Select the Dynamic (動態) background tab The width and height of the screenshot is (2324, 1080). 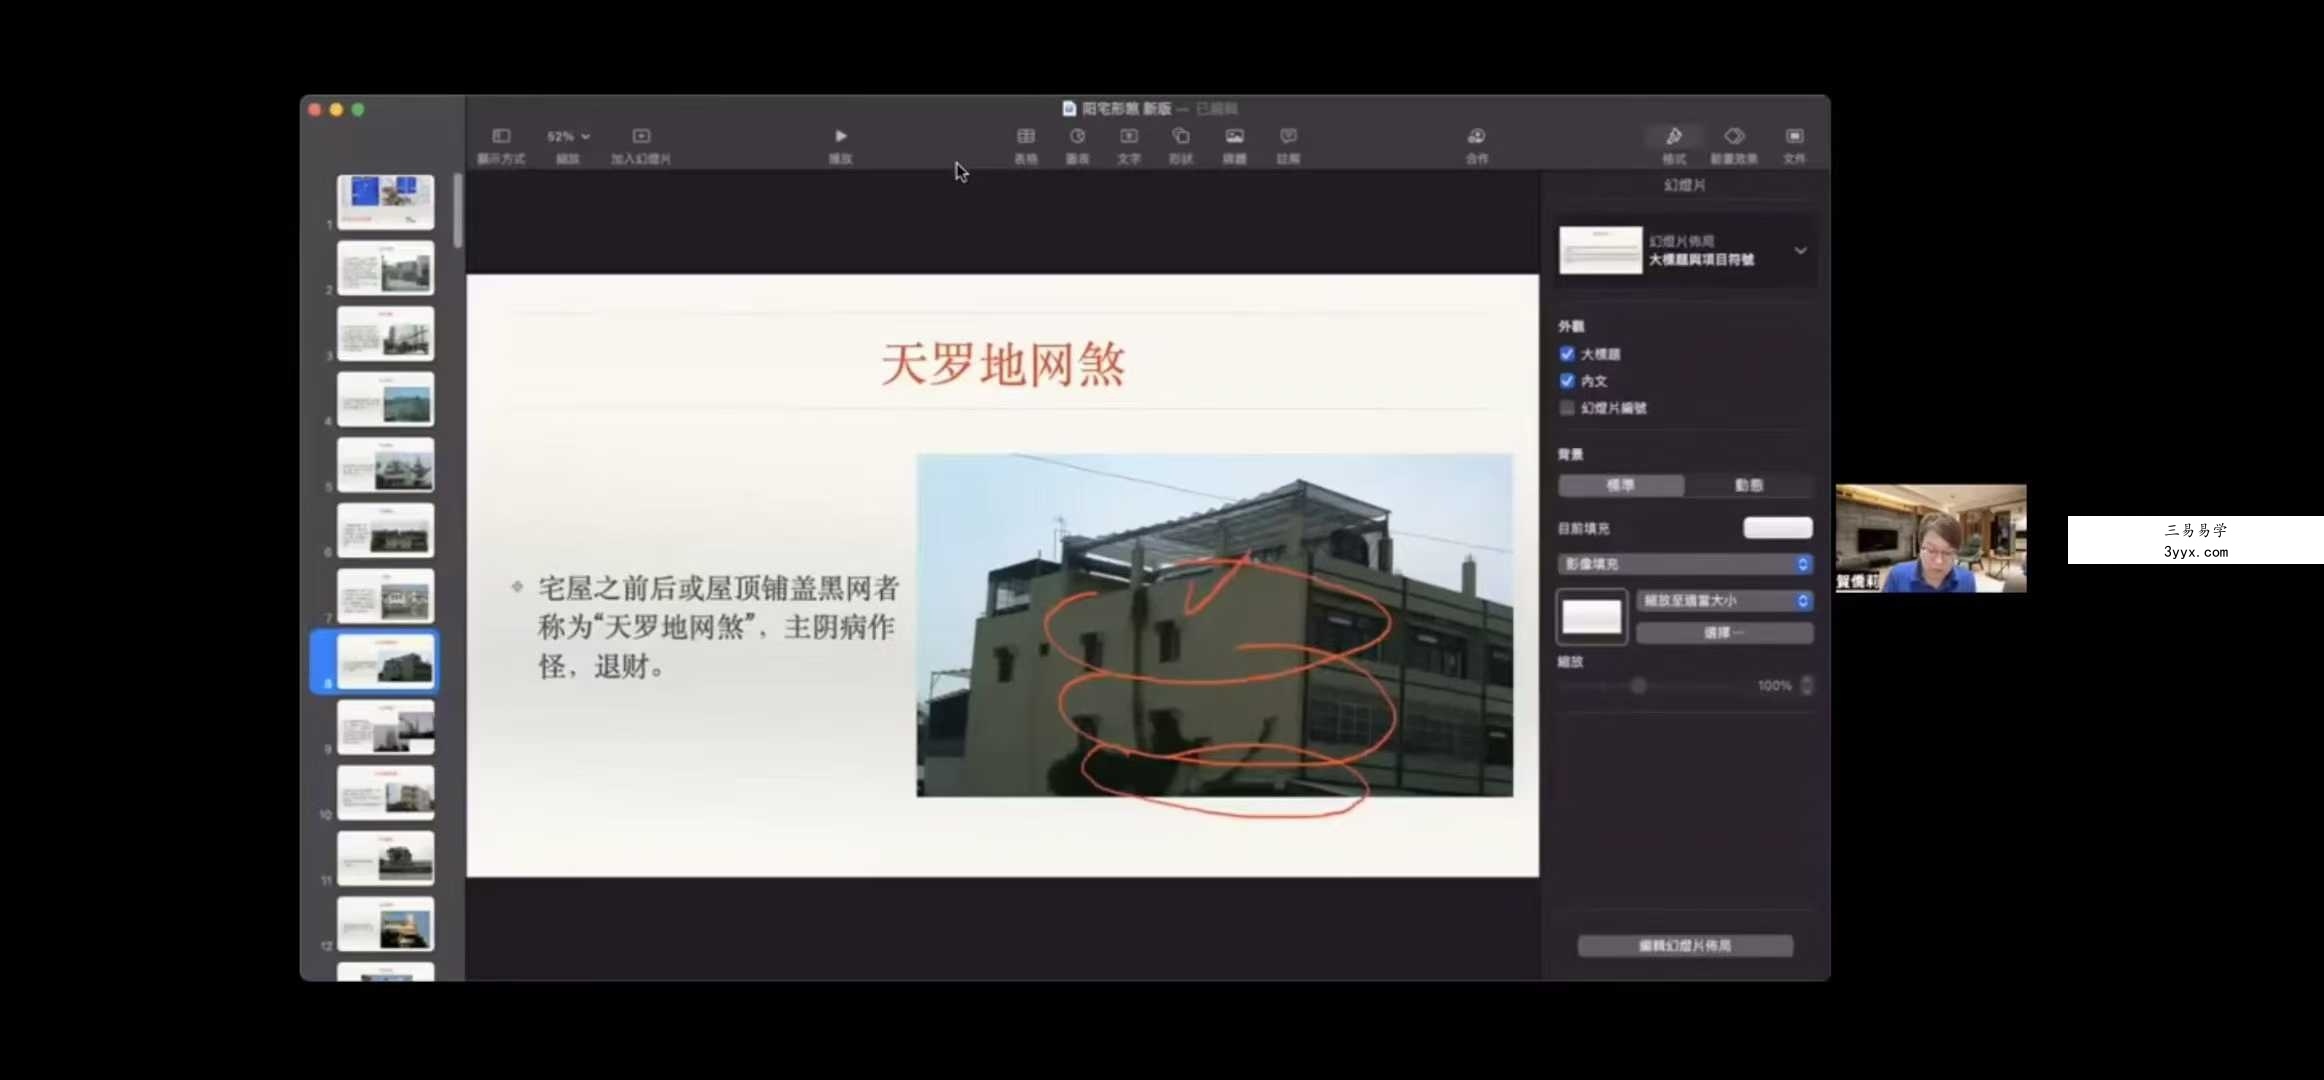1749,485
